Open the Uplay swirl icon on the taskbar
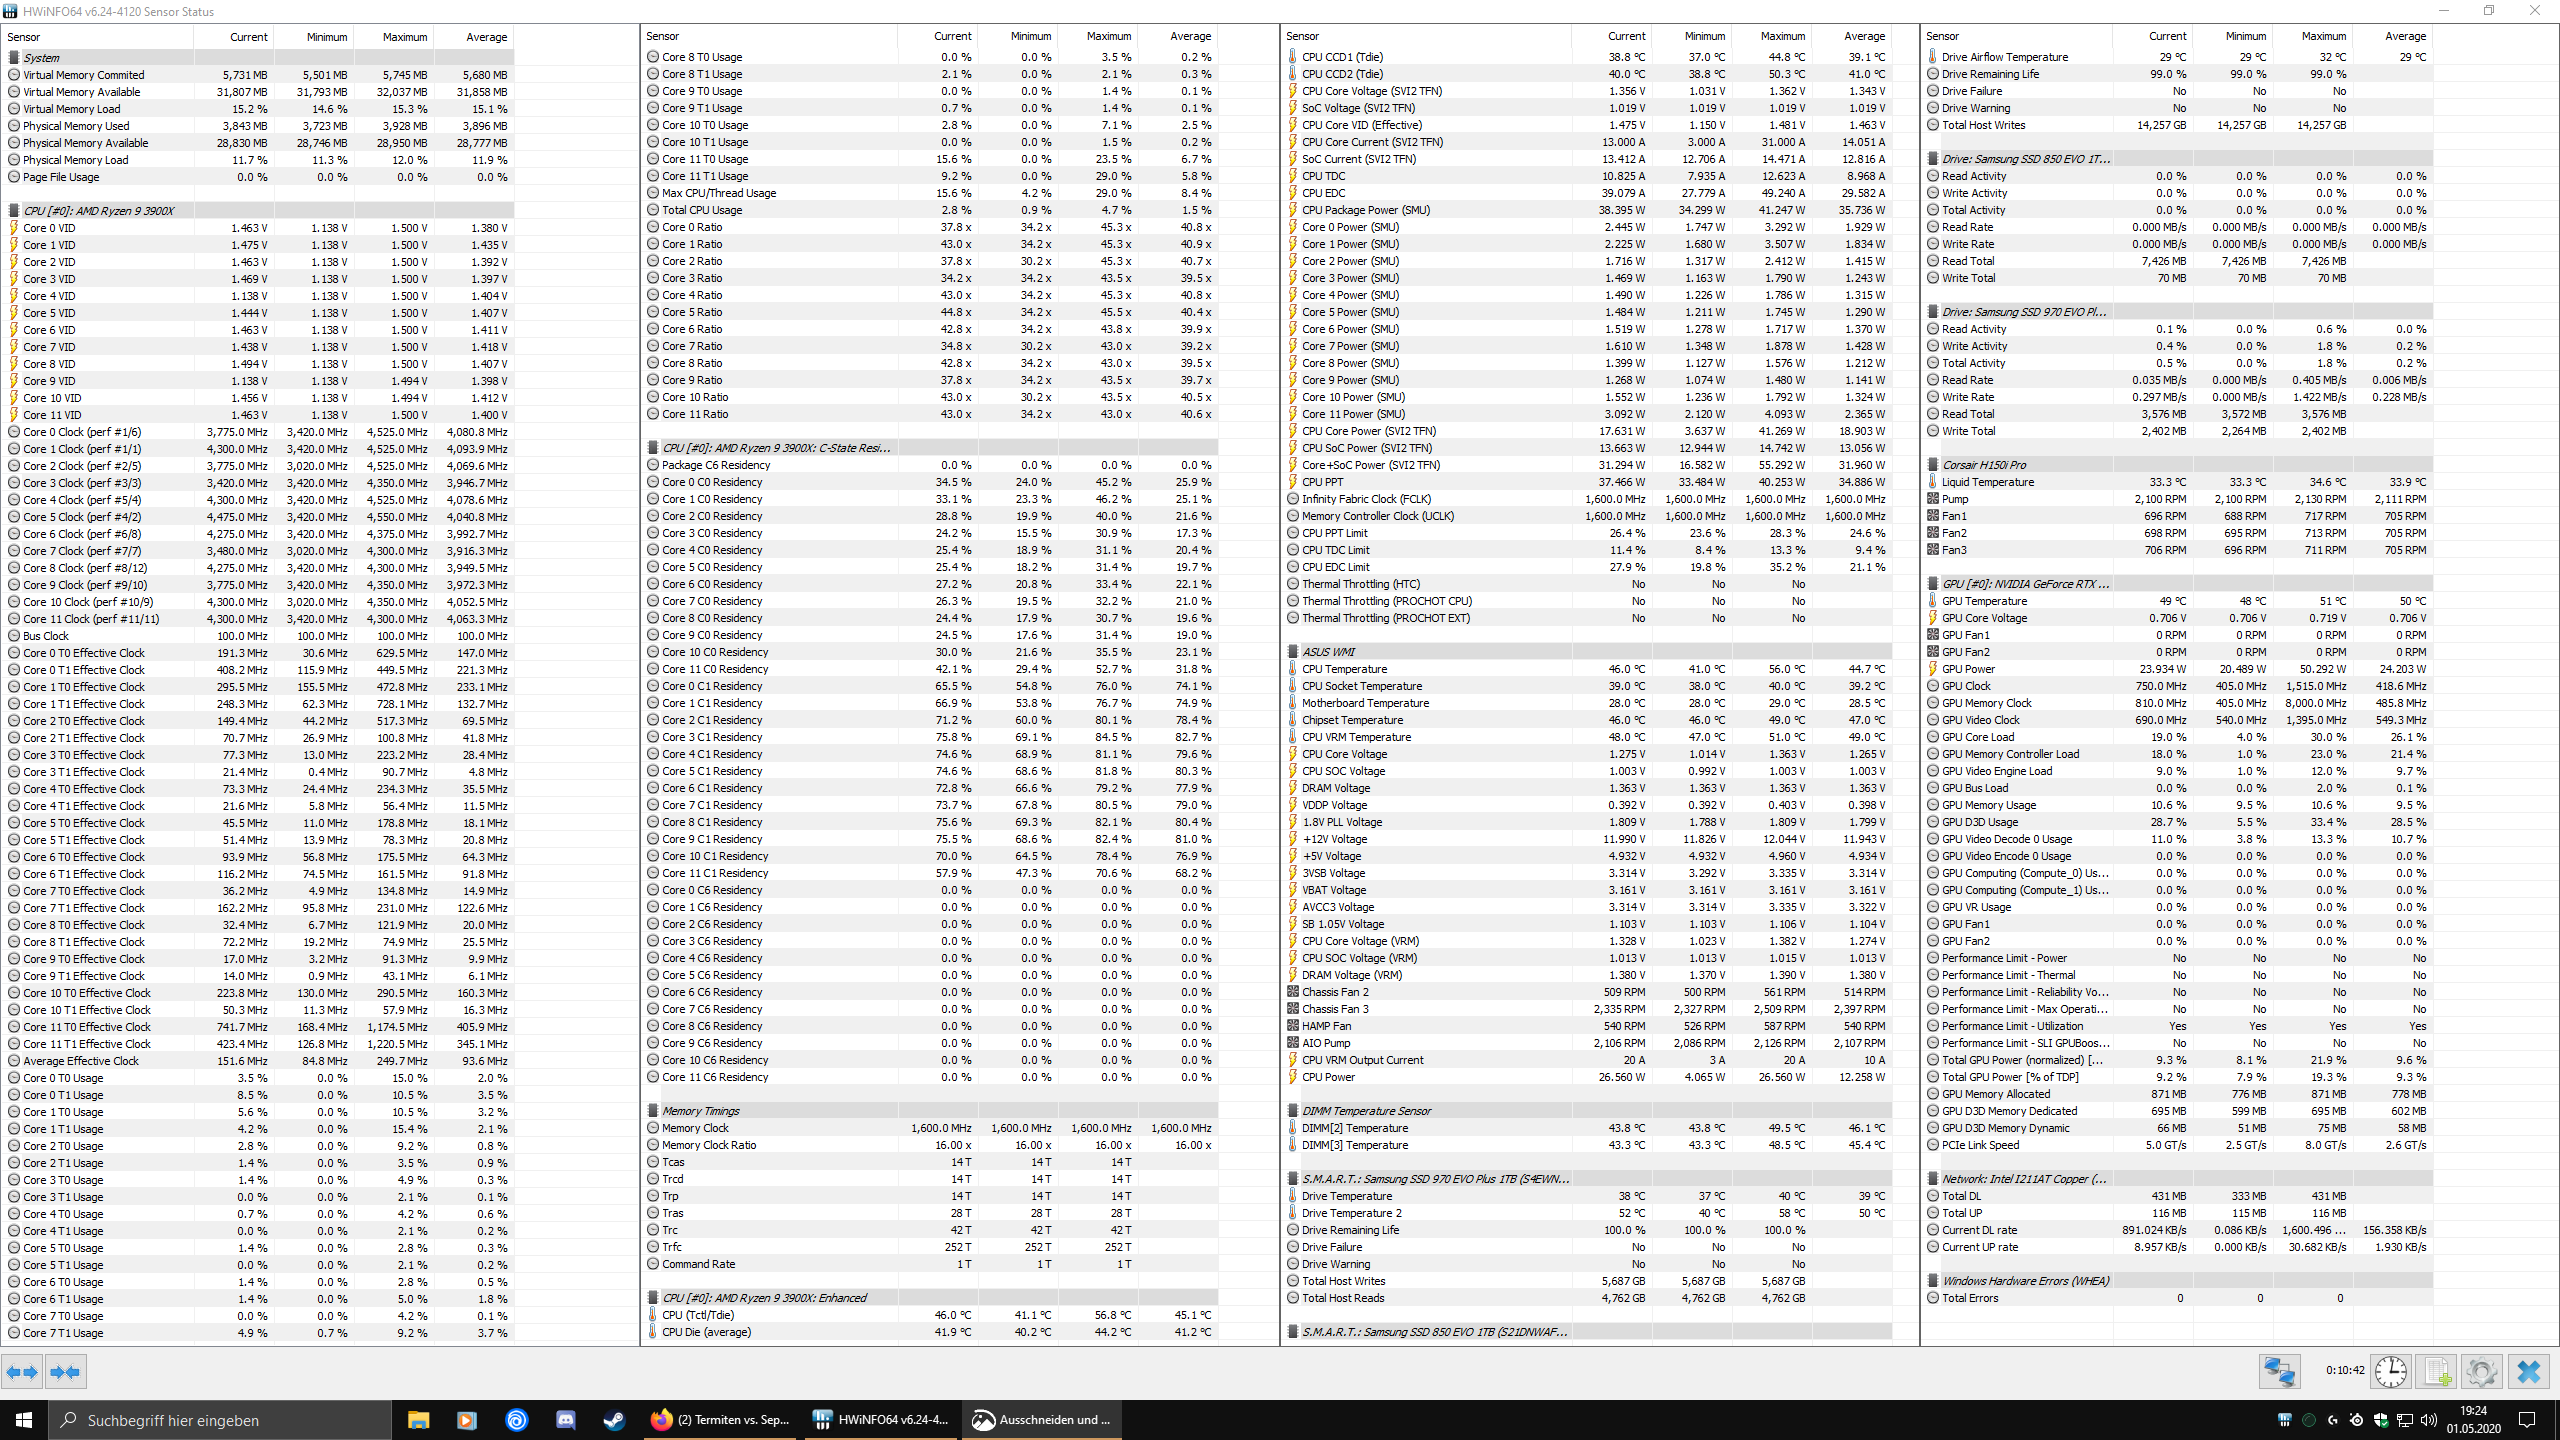This screenshot has height=1440, width=2560. (516, 1420)
